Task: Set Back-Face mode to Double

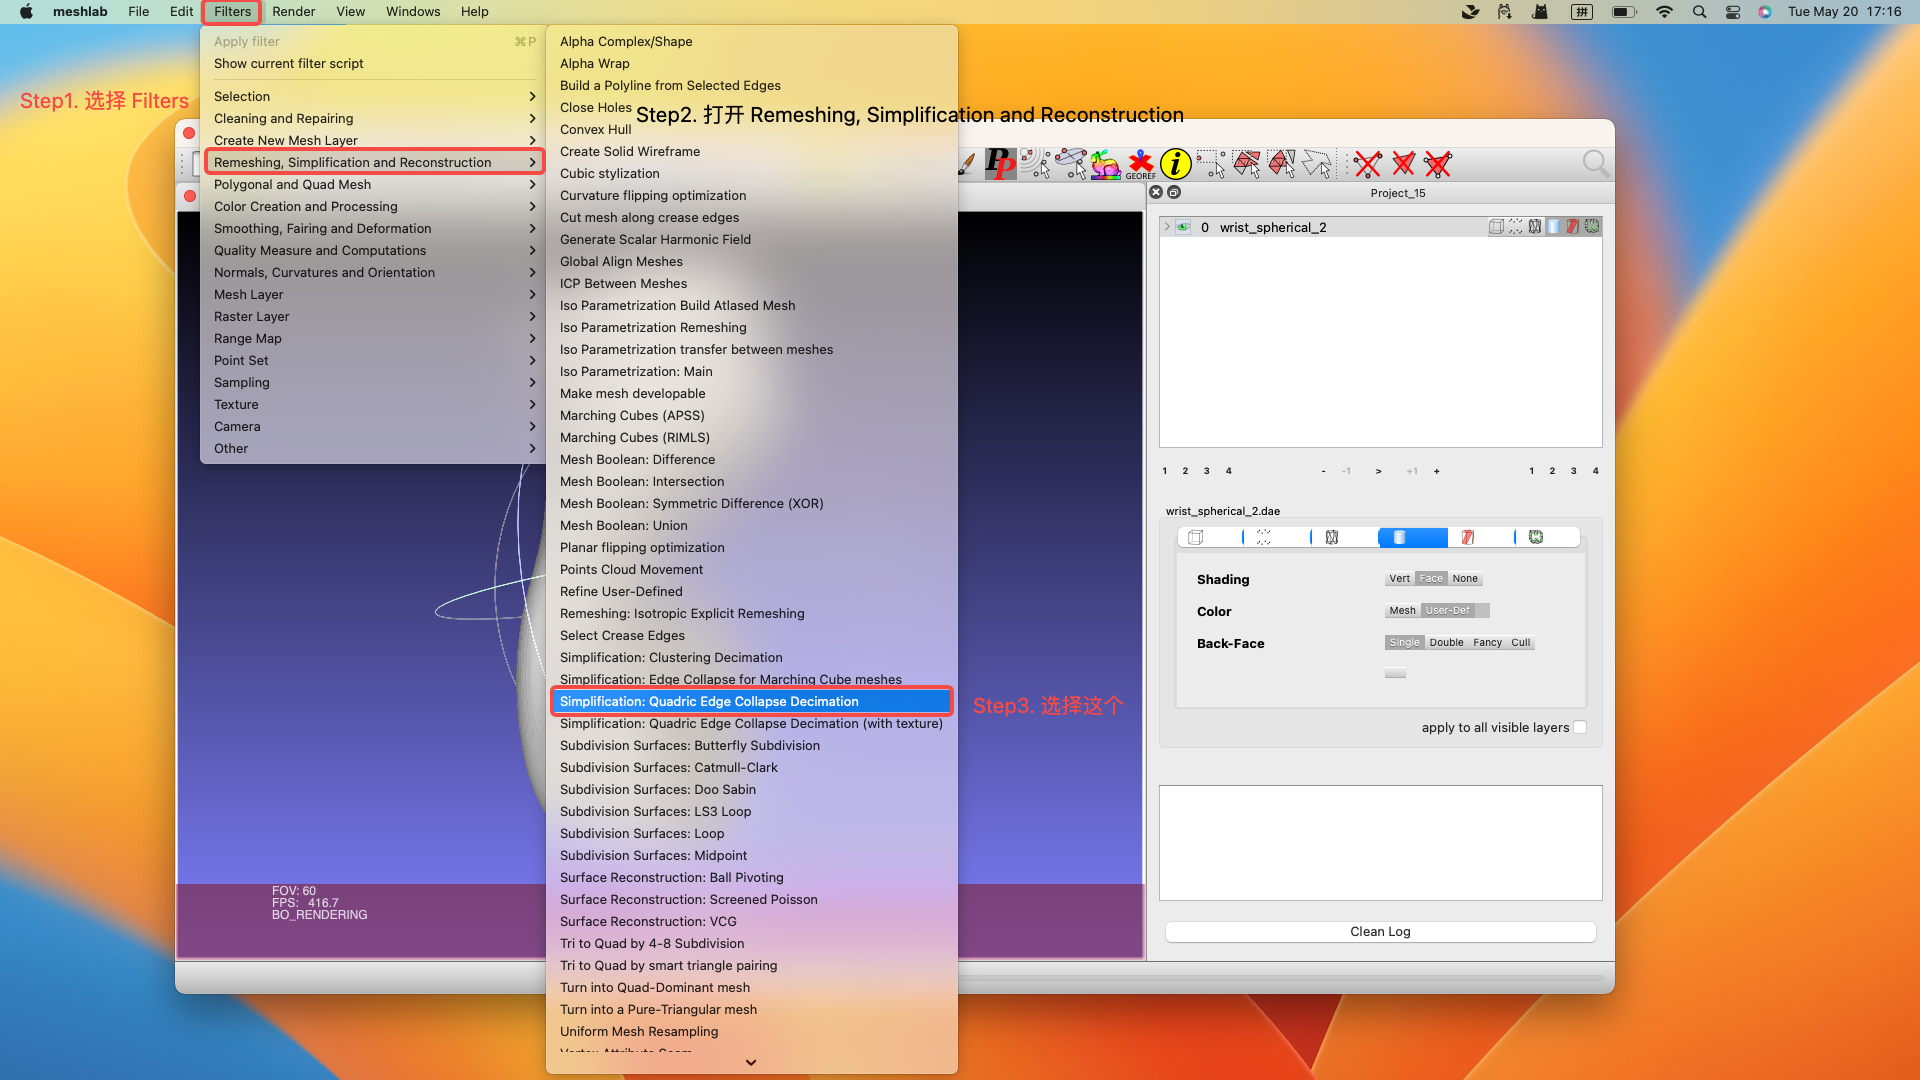Action: click(x=1446, y=643)
